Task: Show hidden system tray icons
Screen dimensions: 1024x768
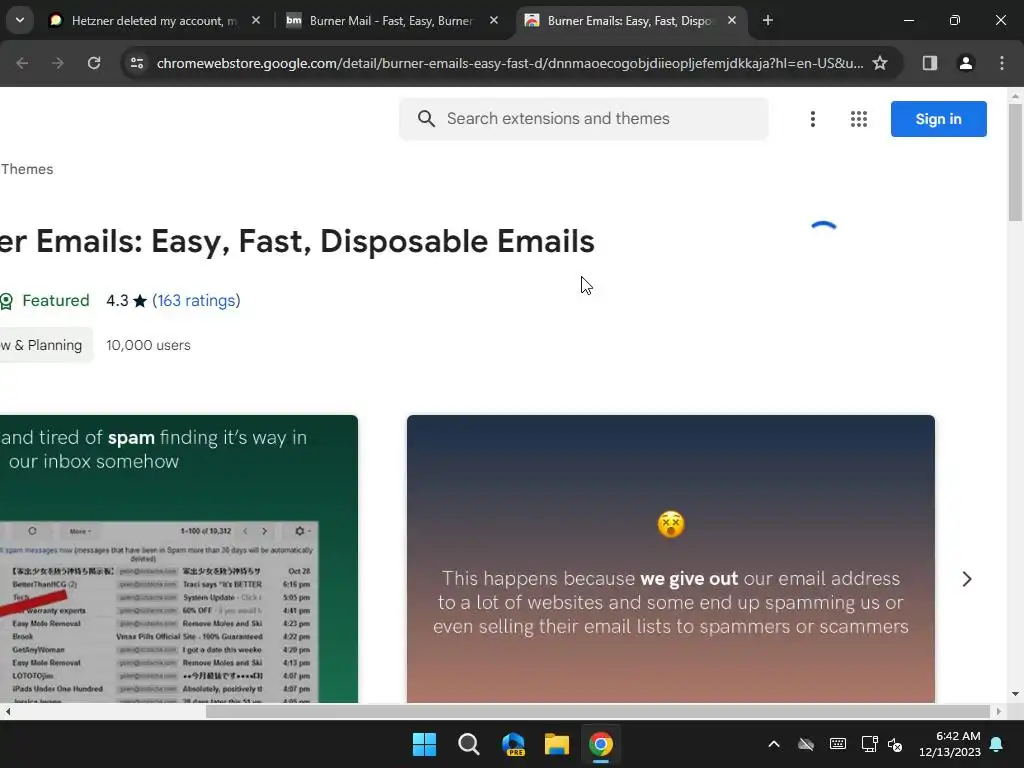Action: point(774,744)
